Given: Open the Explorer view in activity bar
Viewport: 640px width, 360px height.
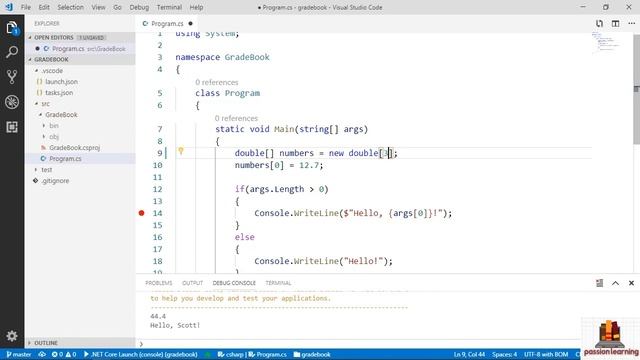Looking at the screenshot, I should pyautogui.click(x=12, y=28).
